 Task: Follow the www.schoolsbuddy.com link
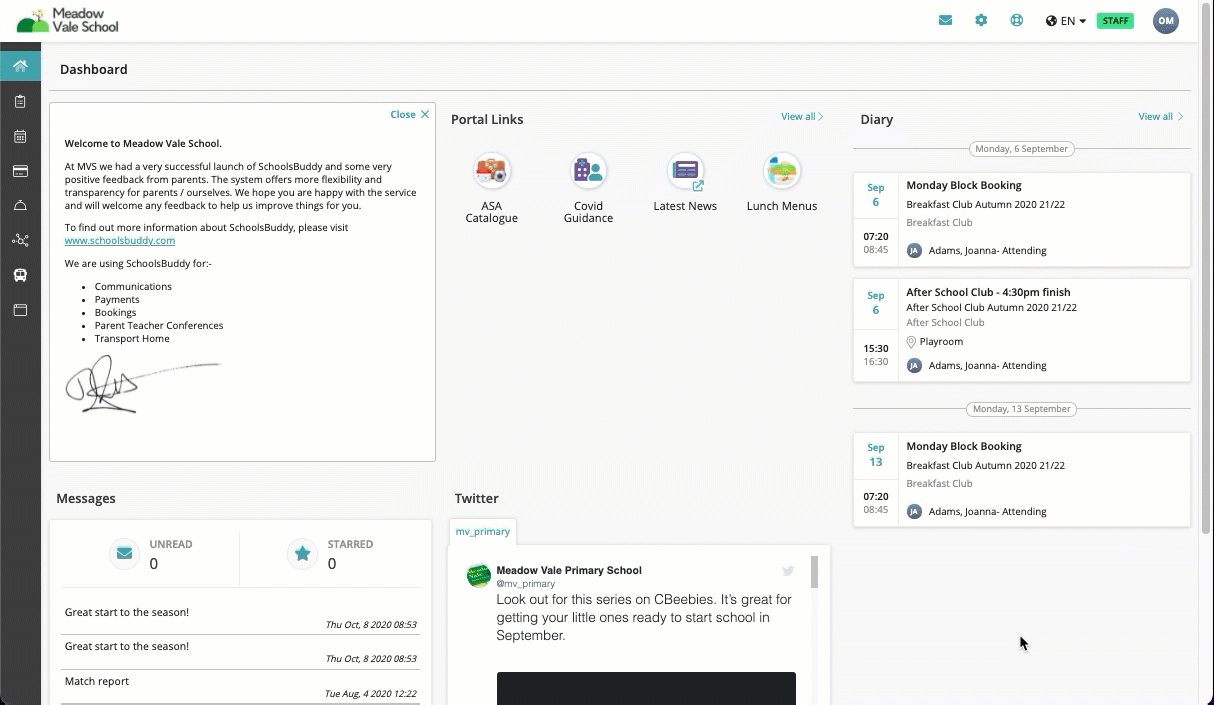pyautogui.click(x=120, y=240)
